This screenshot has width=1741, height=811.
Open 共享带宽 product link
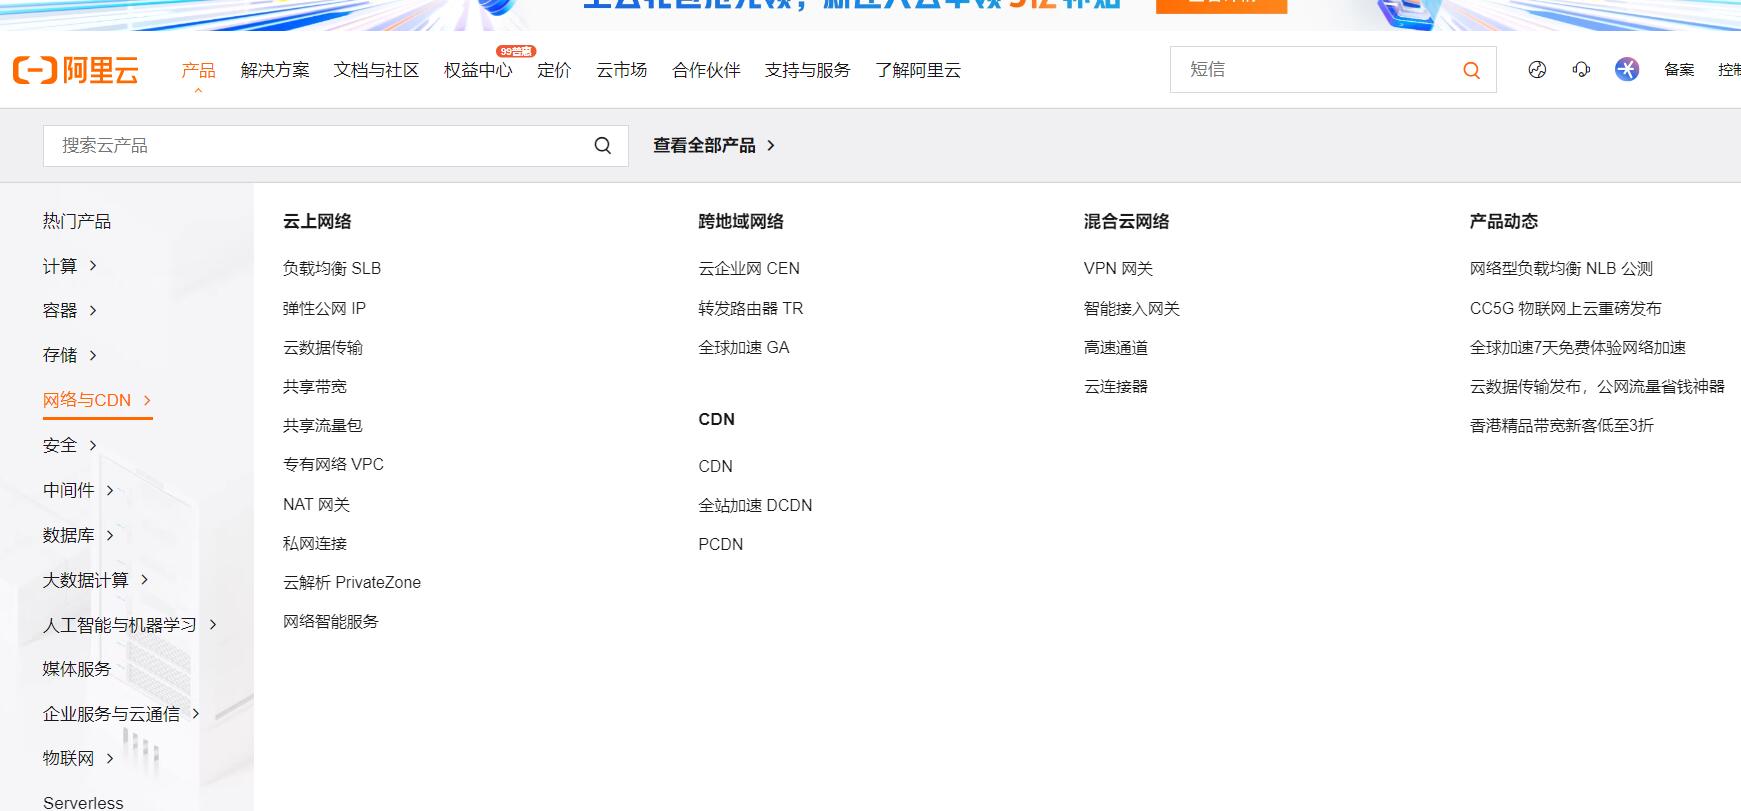pyautogui.click(x=315, y=386)
